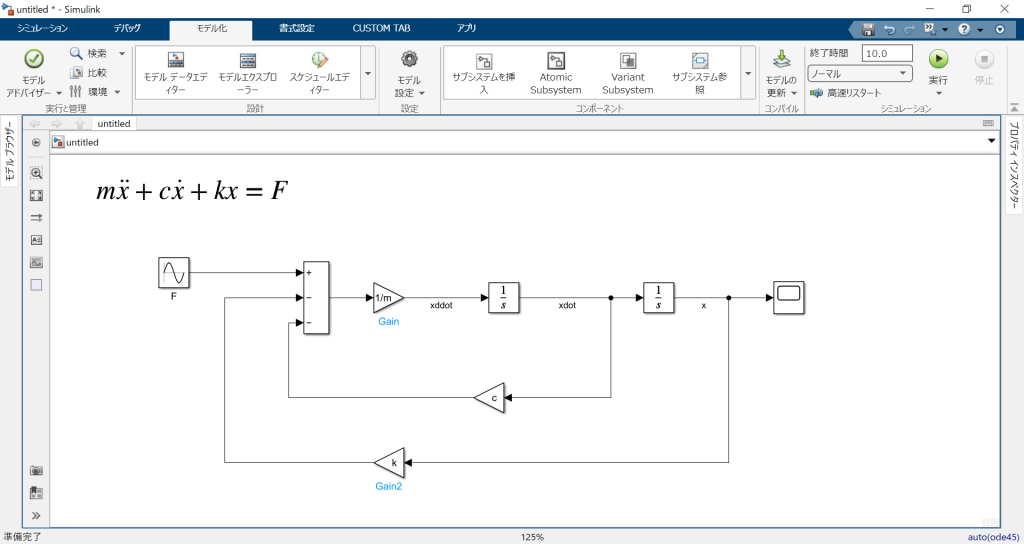
Task: Toggle the Property Inspector side panel
Action: pyautogui.click(x=1013, y=166)
